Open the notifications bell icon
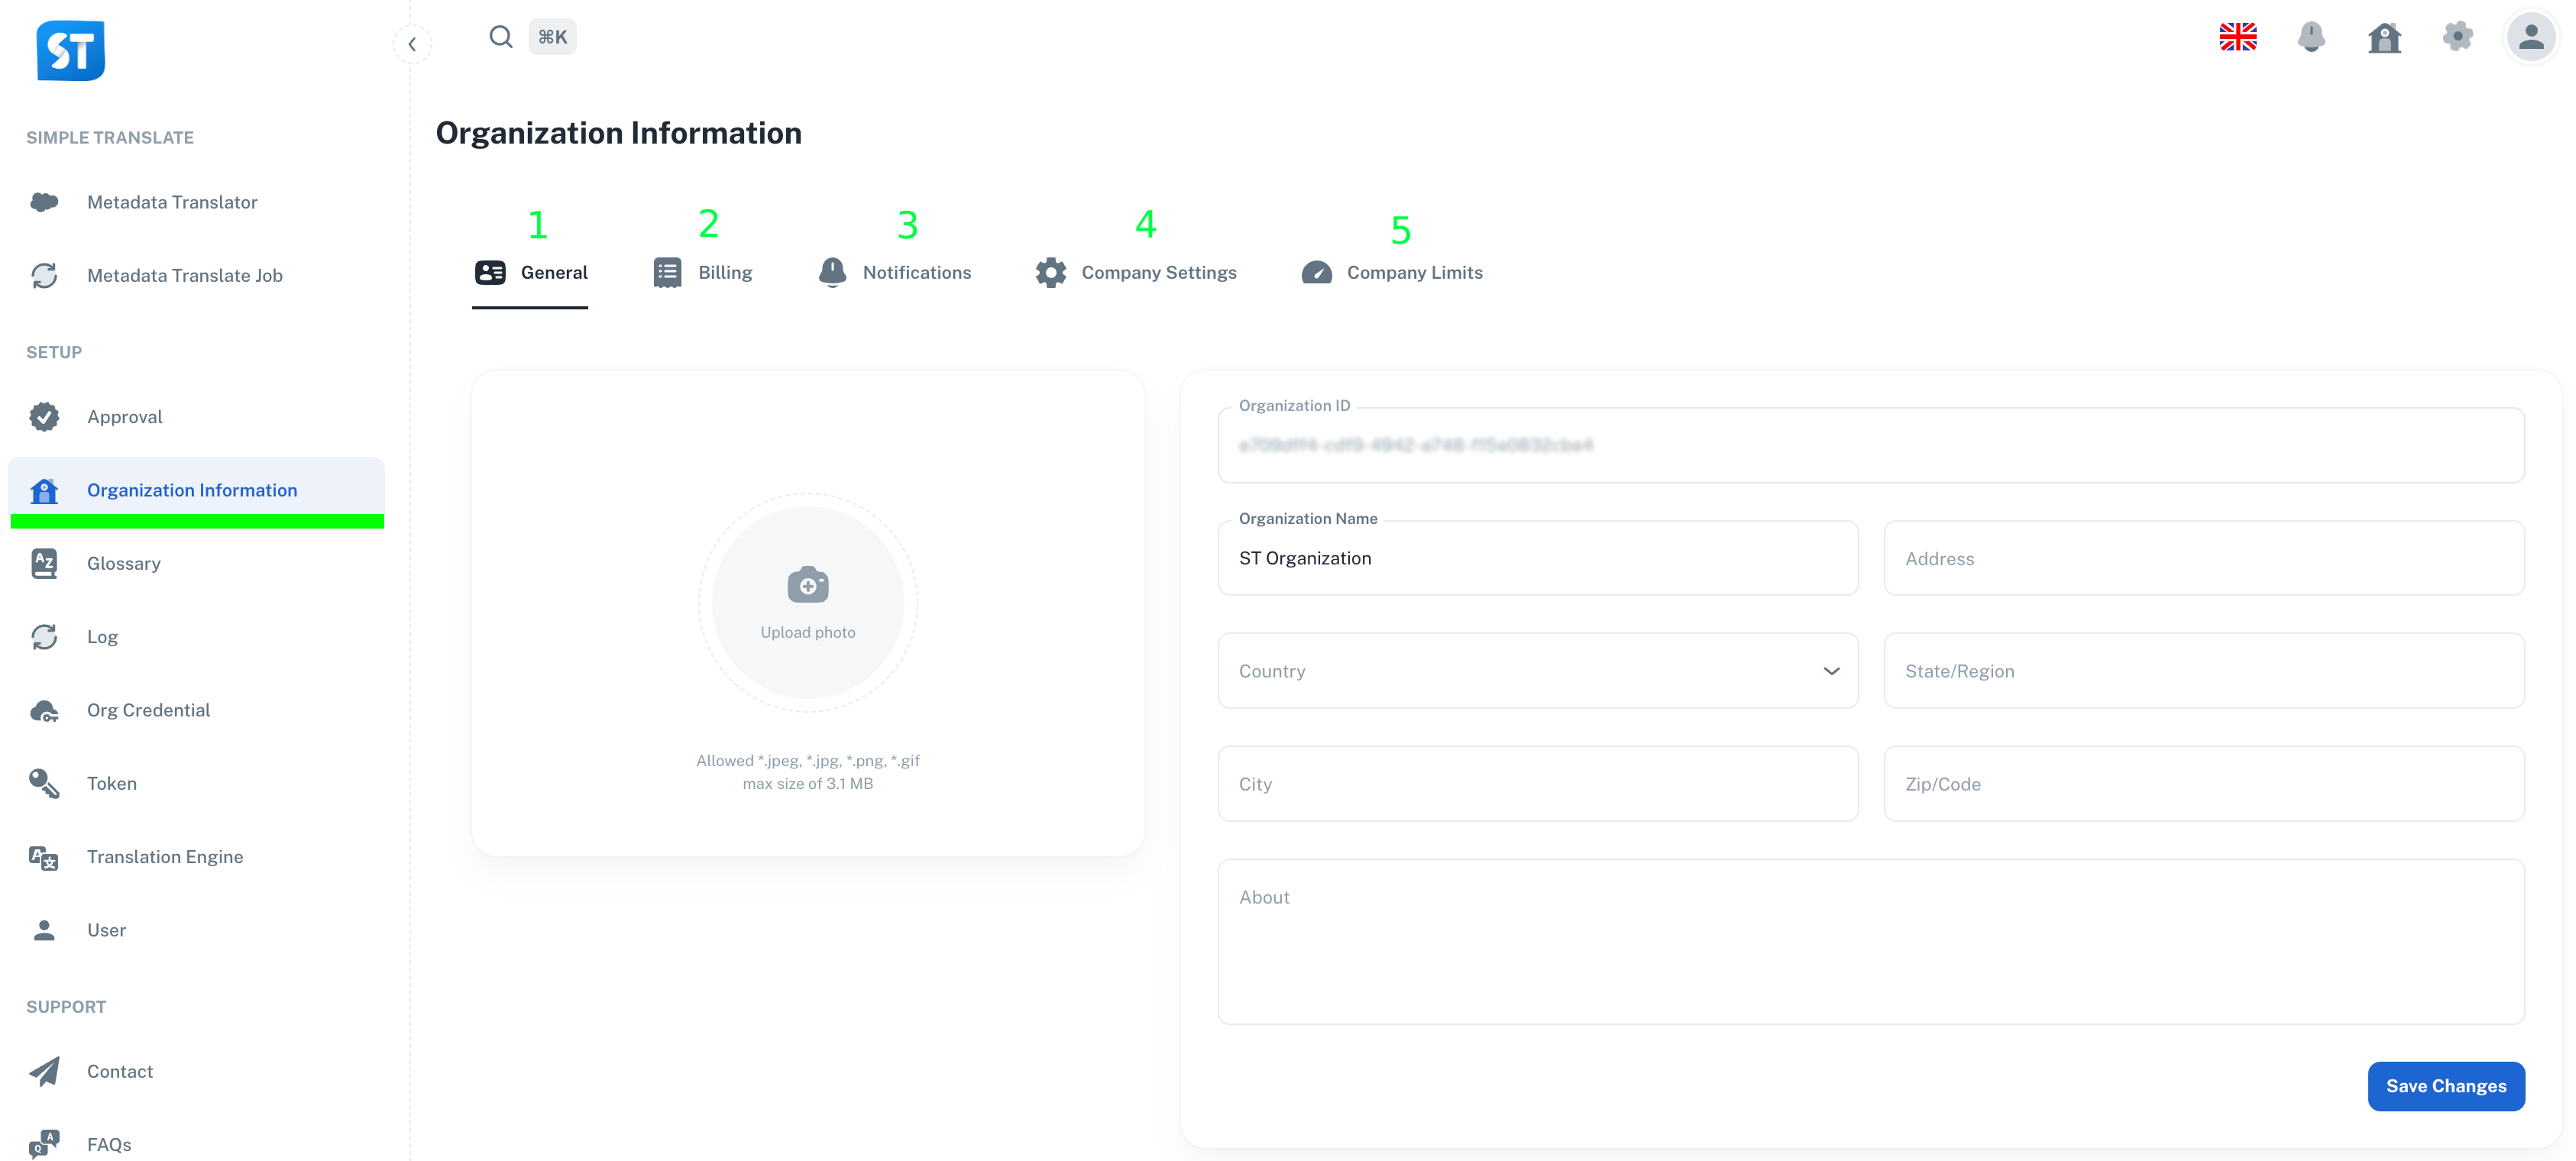 coord(2312,37)
